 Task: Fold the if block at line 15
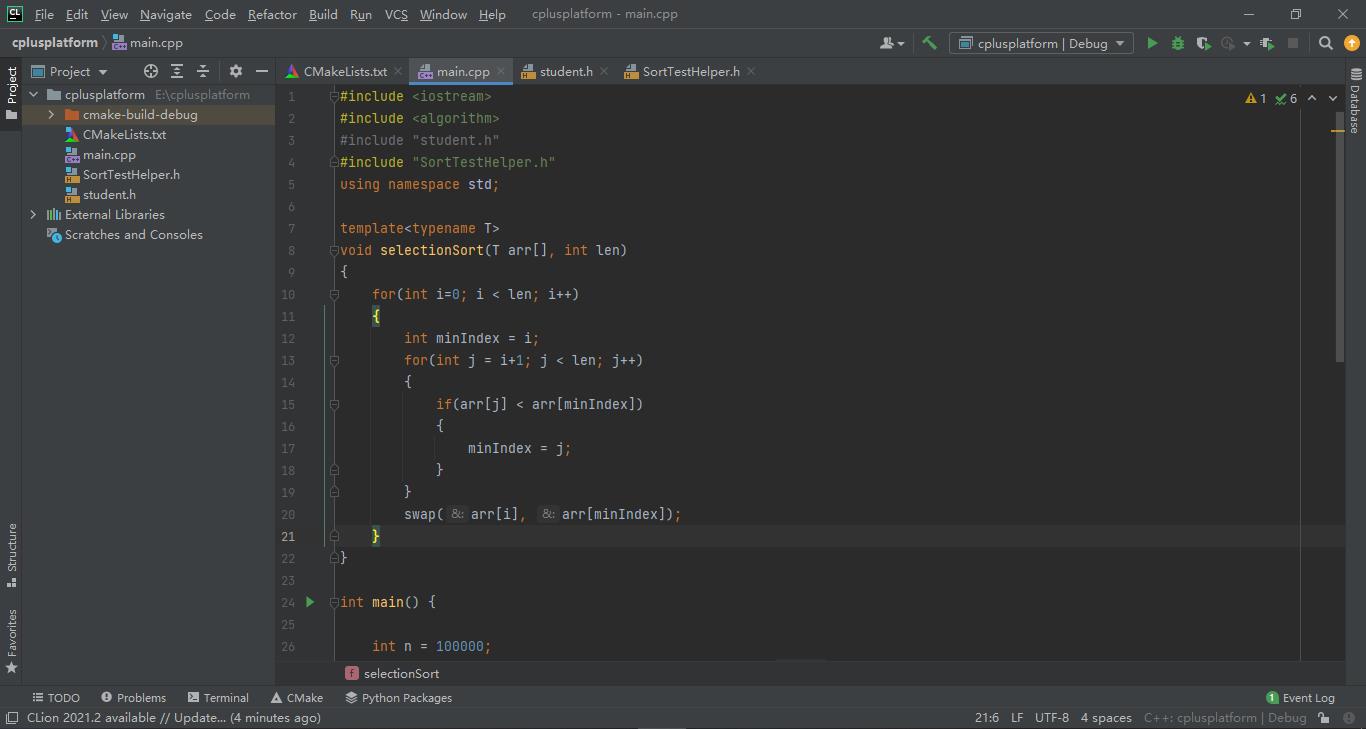tap(334, 404)
